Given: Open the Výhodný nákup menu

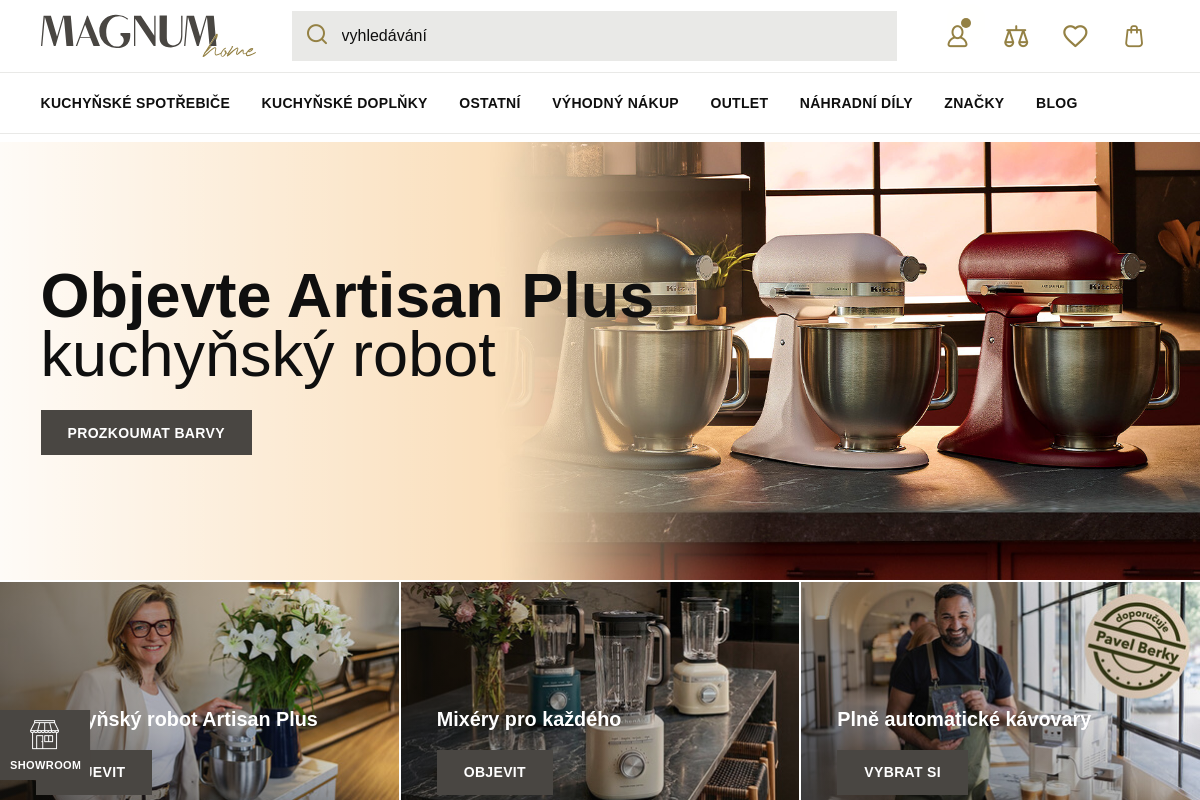Looking at the screenshot, I should click(615, 103).
